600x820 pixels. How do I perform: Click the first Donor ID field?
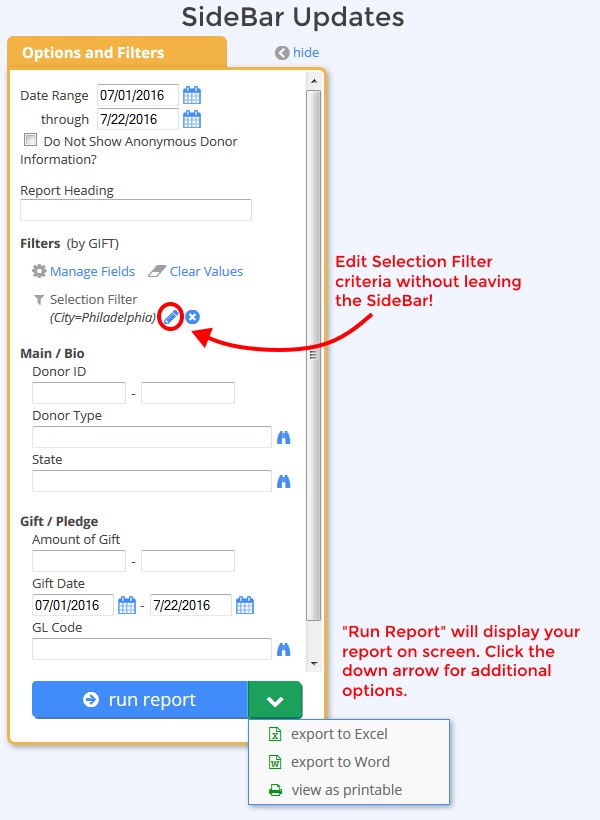[x=79, y=393]
